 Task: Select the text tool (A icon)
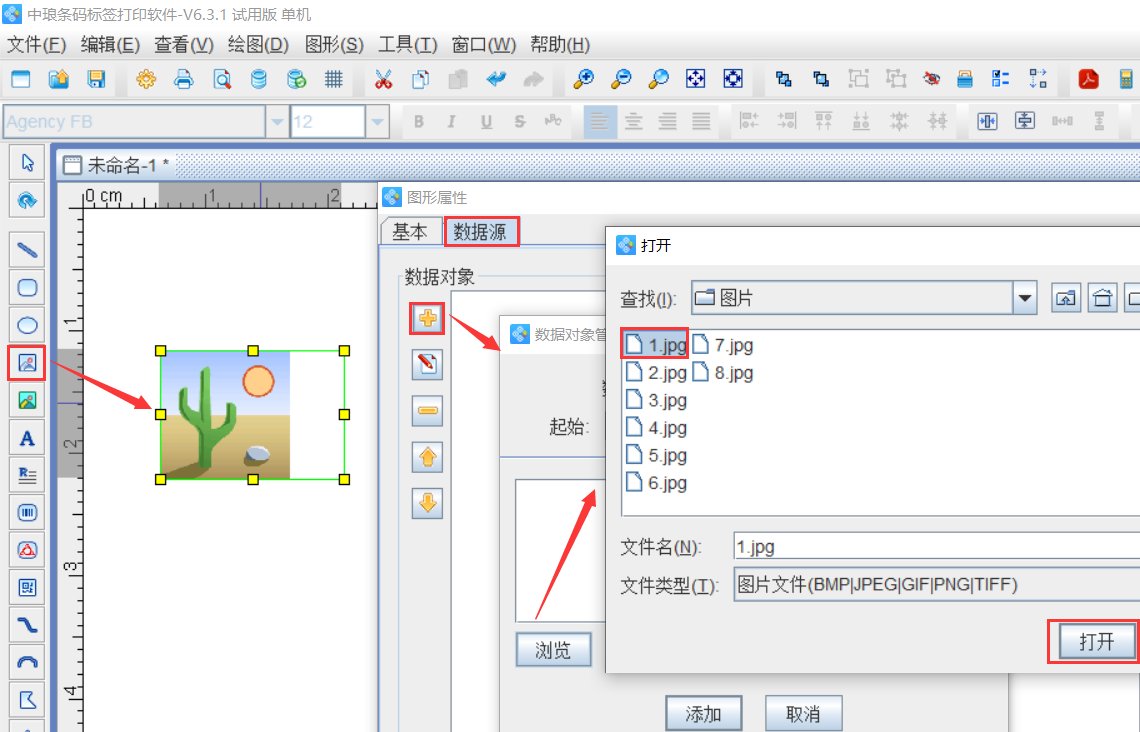point(26,437)
